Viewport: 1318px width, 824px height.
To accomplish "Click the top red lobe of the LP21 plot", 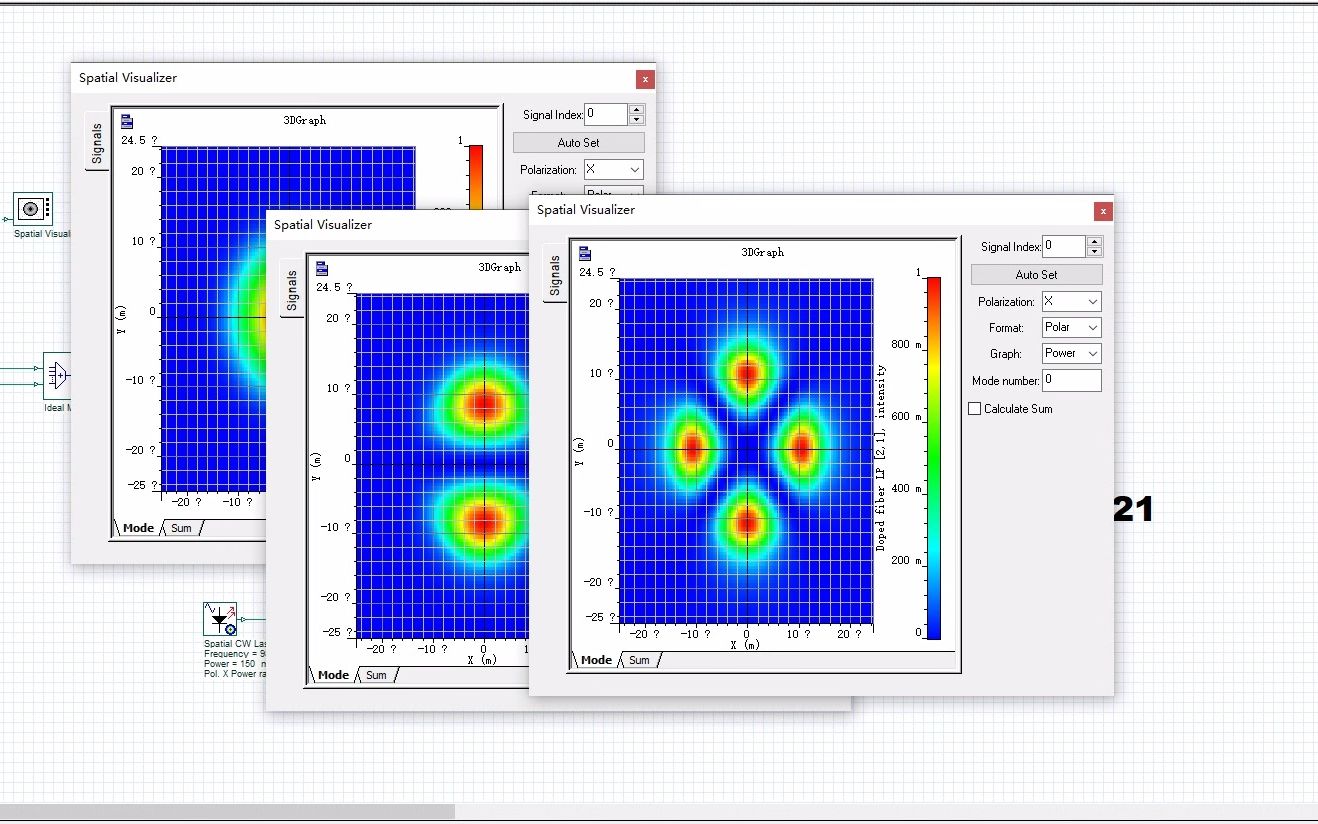I will (x=746, y=373).
